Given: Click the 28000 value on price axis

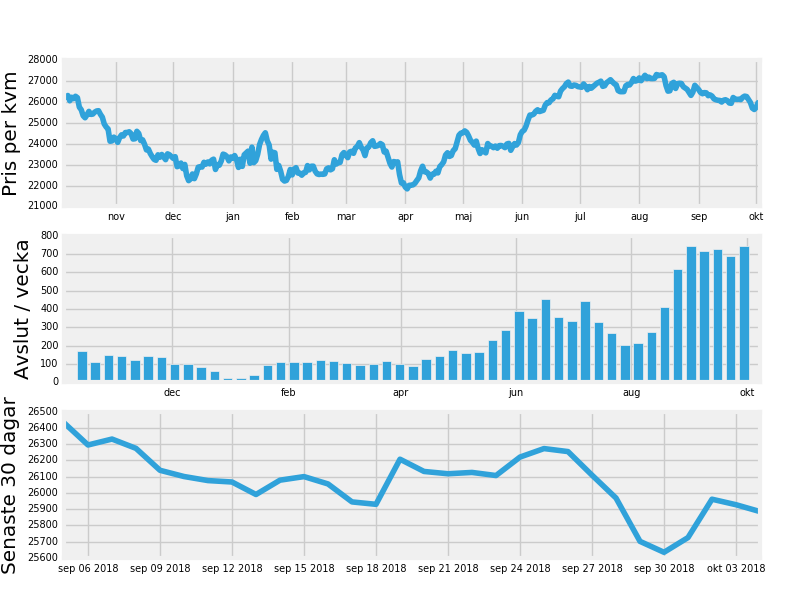Looking at the screenshot, I should pyautogui.click(x=42, y=60).
